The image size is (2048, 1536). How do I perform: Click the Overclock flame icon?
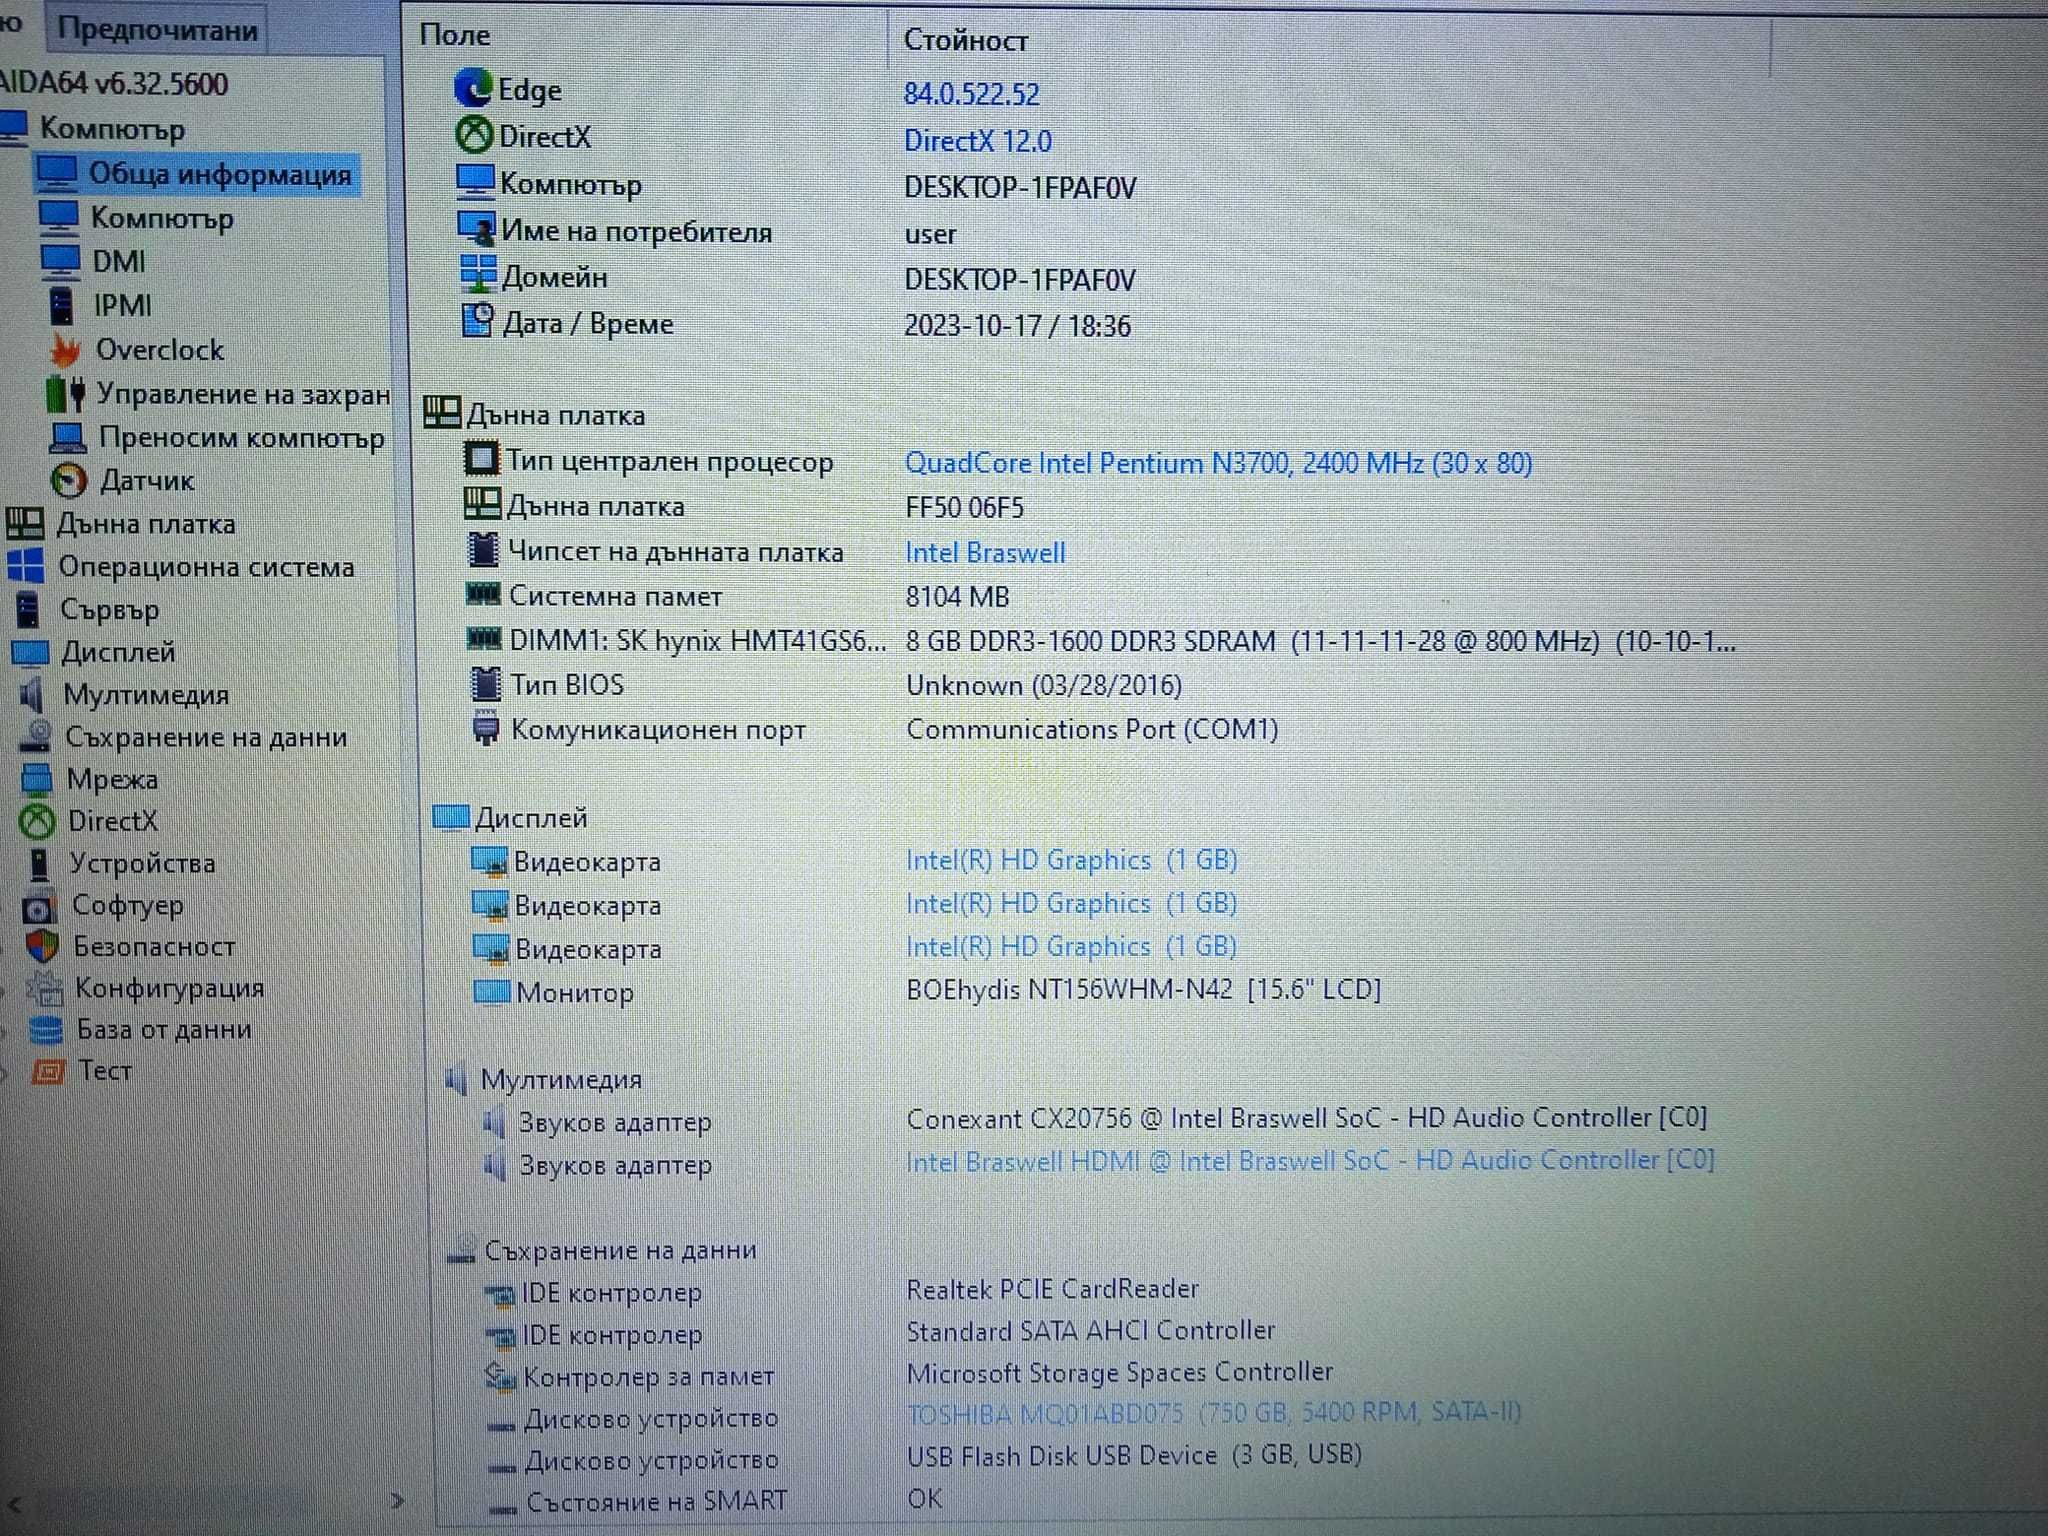(x=66, y=350)
